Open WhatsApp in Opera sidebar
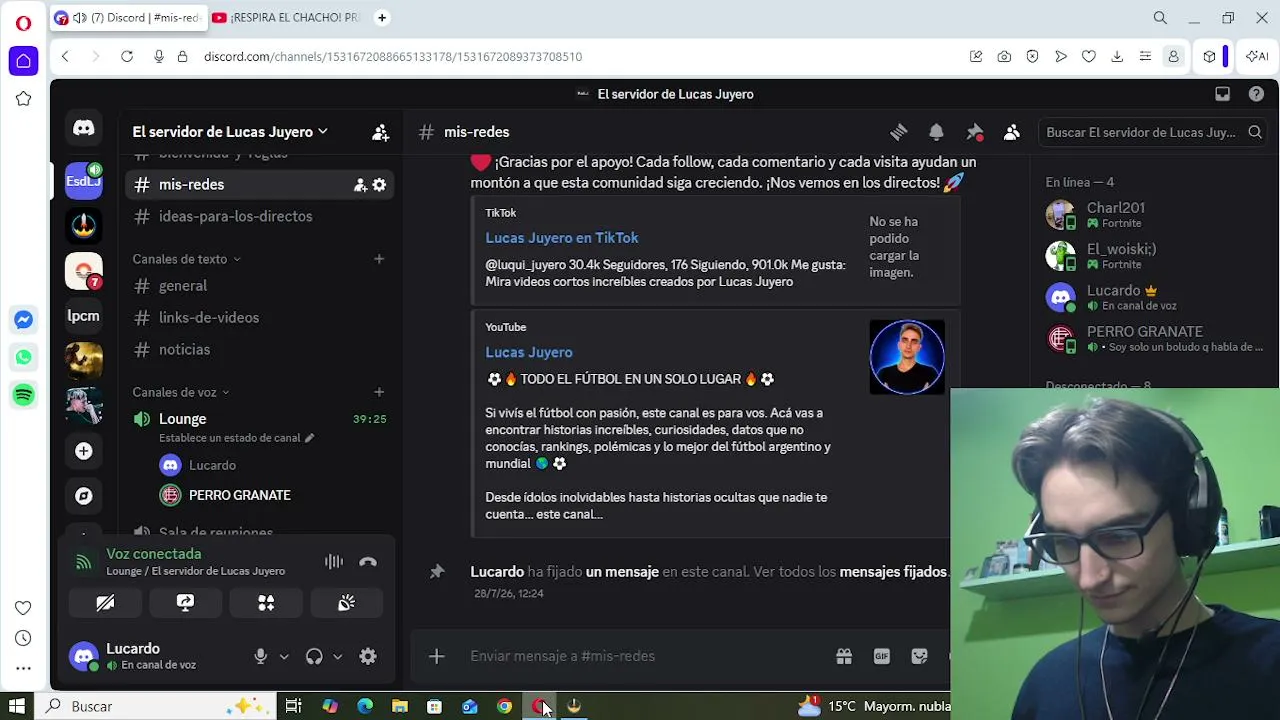The height and width of the screenshot is (720, 1280). click(23, 357)
